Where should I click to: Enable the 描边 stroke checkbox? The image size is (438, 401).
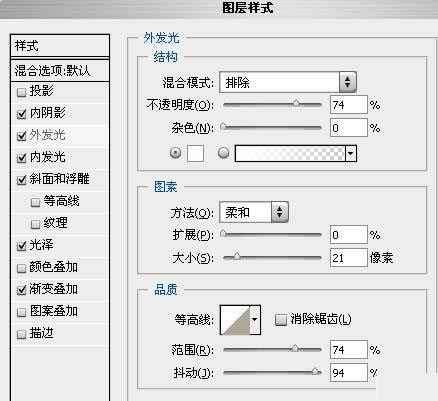(x=21, y=334)
